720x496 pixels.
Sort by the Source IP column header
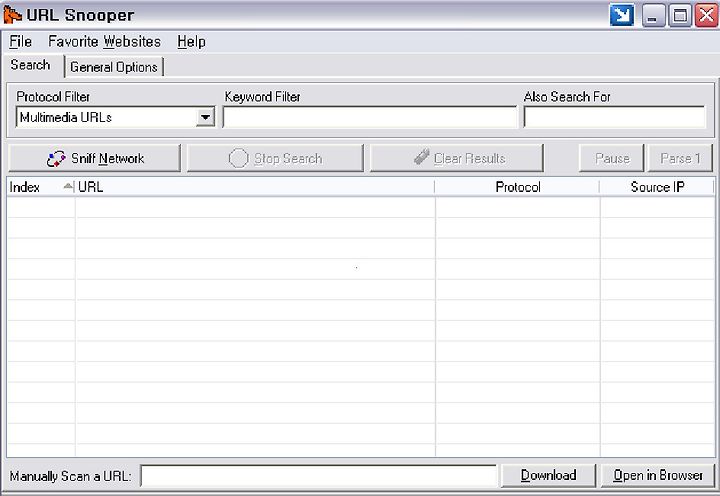[x=657, y=187]
